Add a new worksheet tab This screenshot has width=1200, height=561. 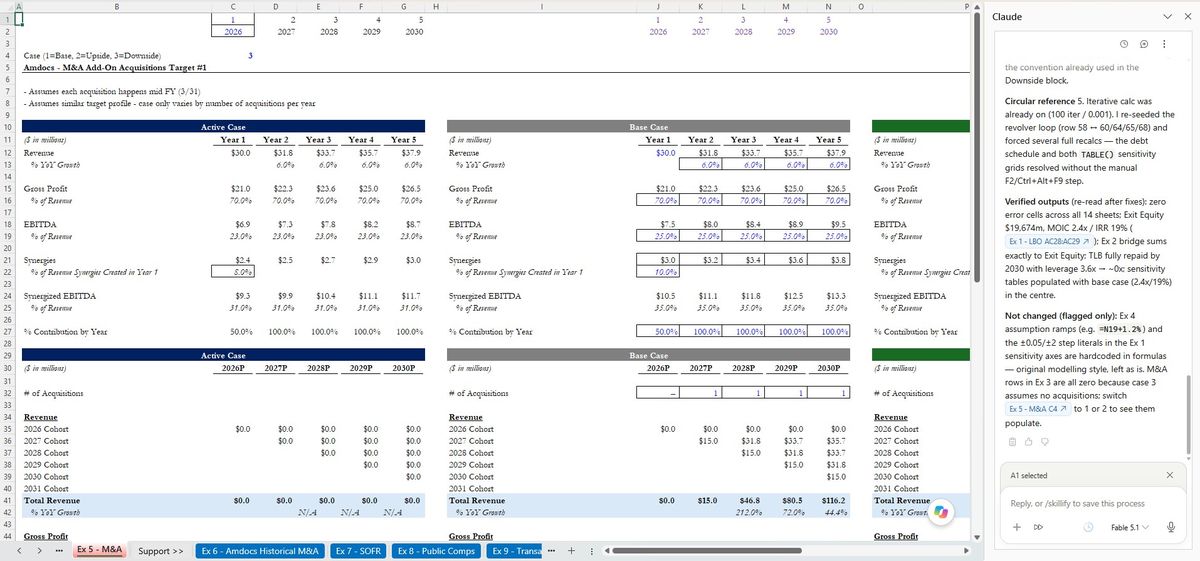click(571, 551)
